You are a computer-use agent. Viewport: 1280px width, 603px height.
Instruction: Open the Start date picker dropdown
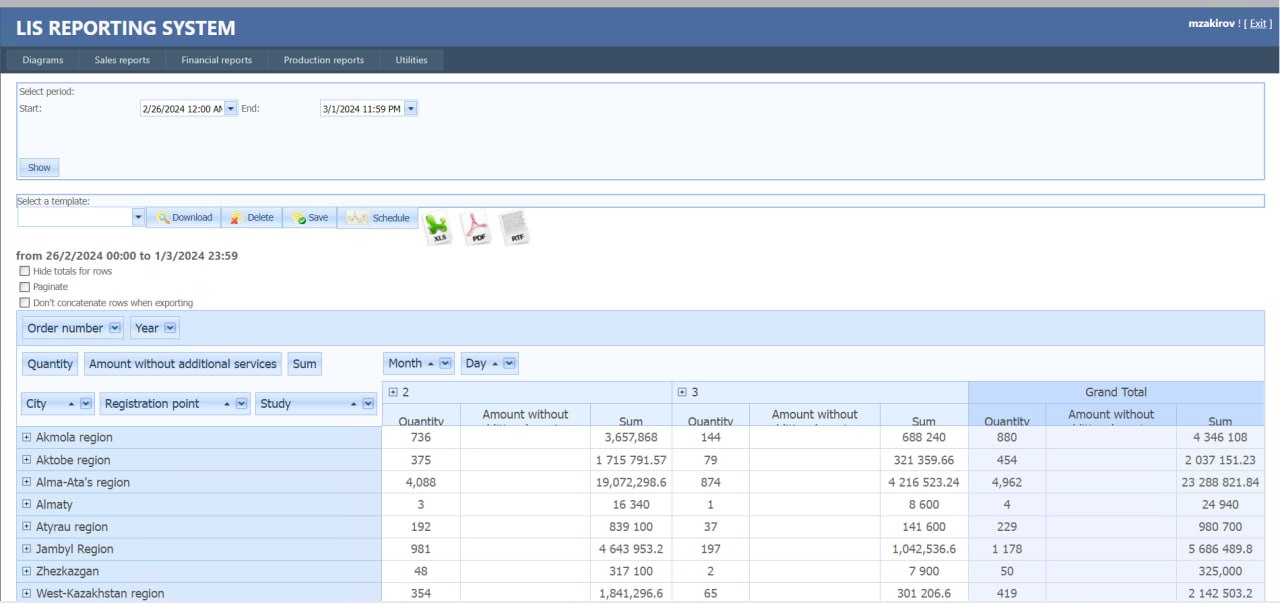[x=231, y=108]
